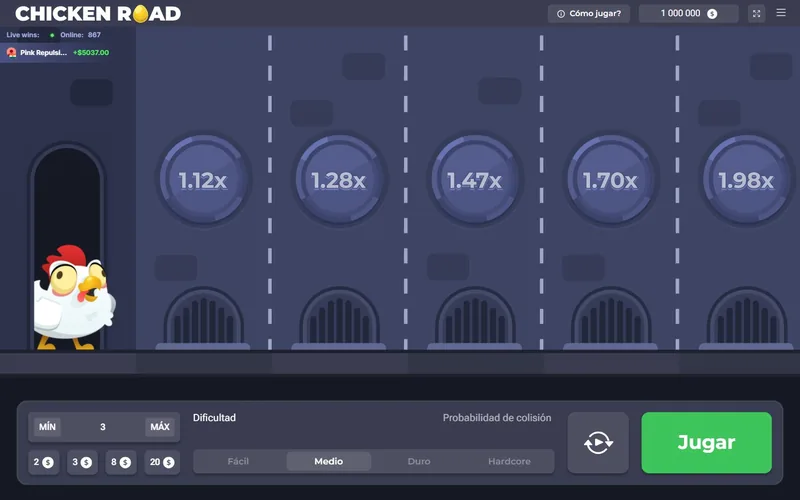Click the Chicken Road logo
The width and height of the screenshot is (800, 500).
(x=98, y=14)
